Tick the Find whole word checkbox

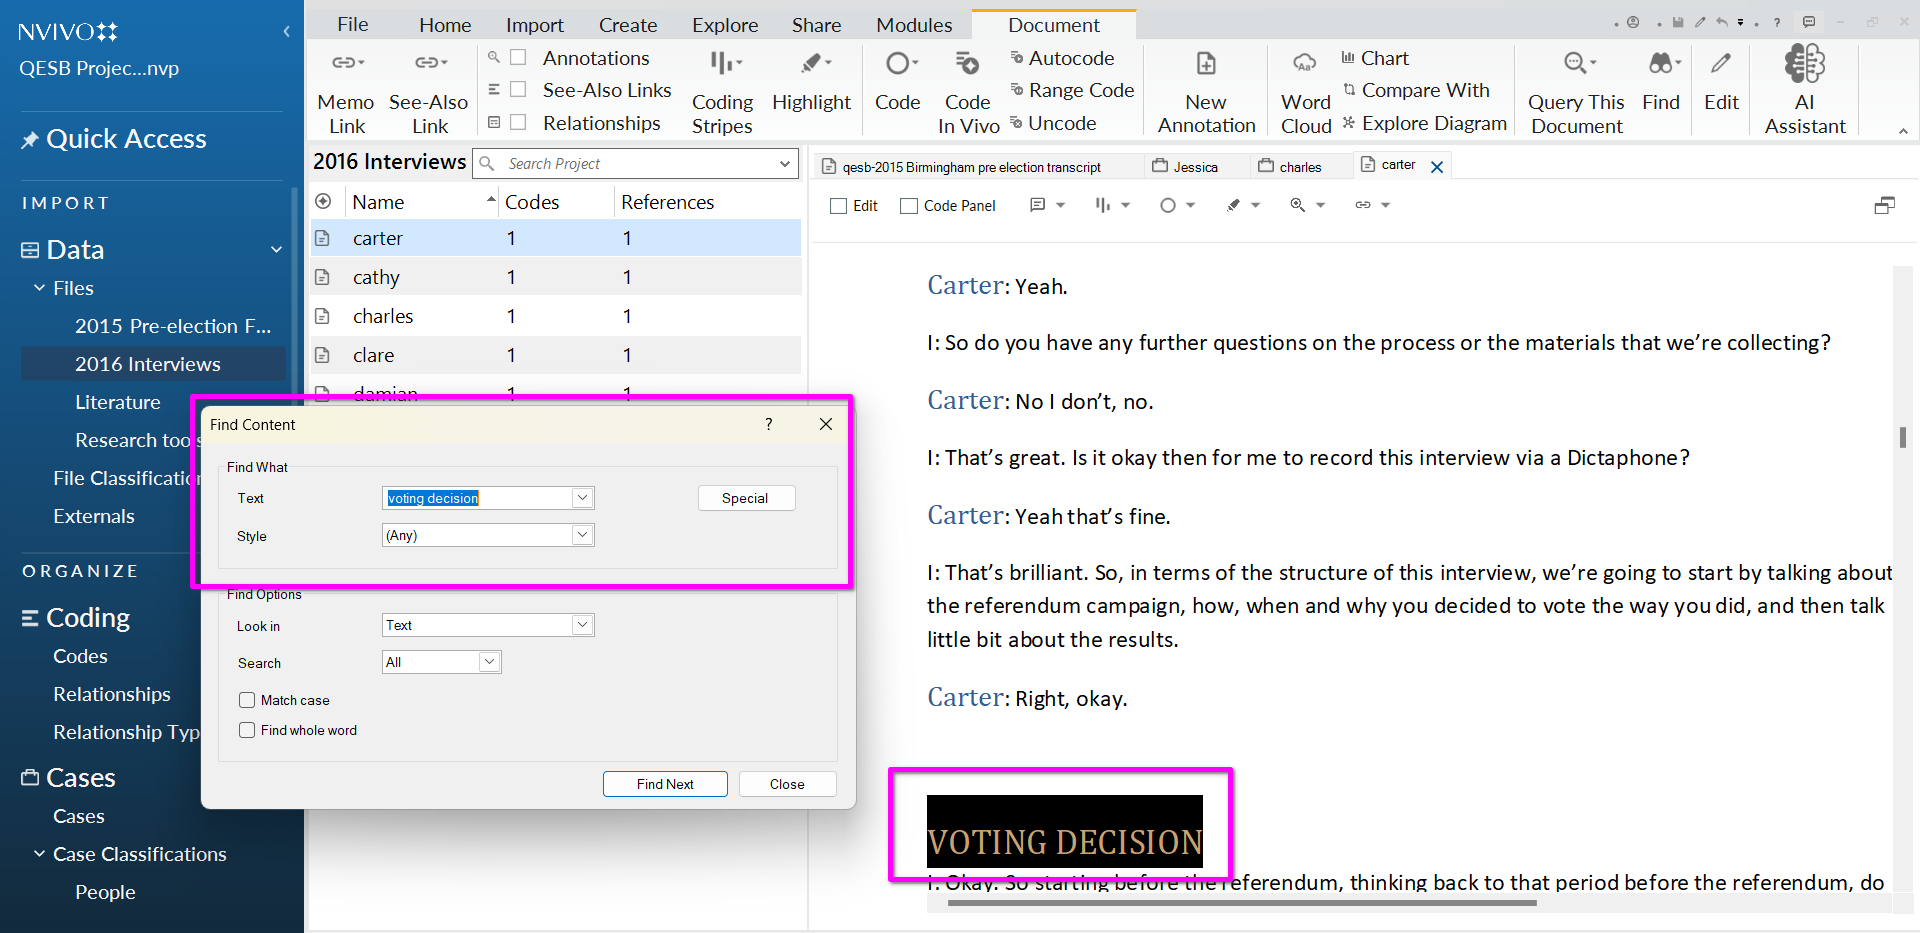[x=247, y=730]
